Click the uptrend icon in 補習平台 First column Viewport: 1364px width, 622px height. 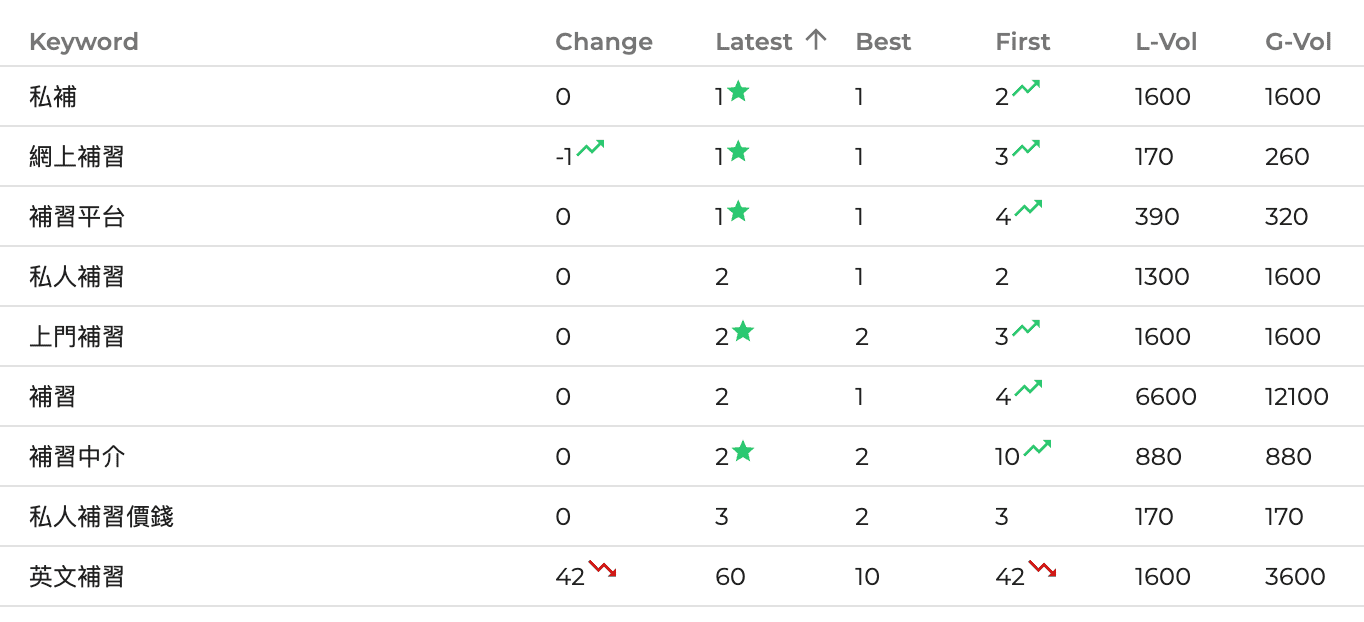tap(1028, 209)
